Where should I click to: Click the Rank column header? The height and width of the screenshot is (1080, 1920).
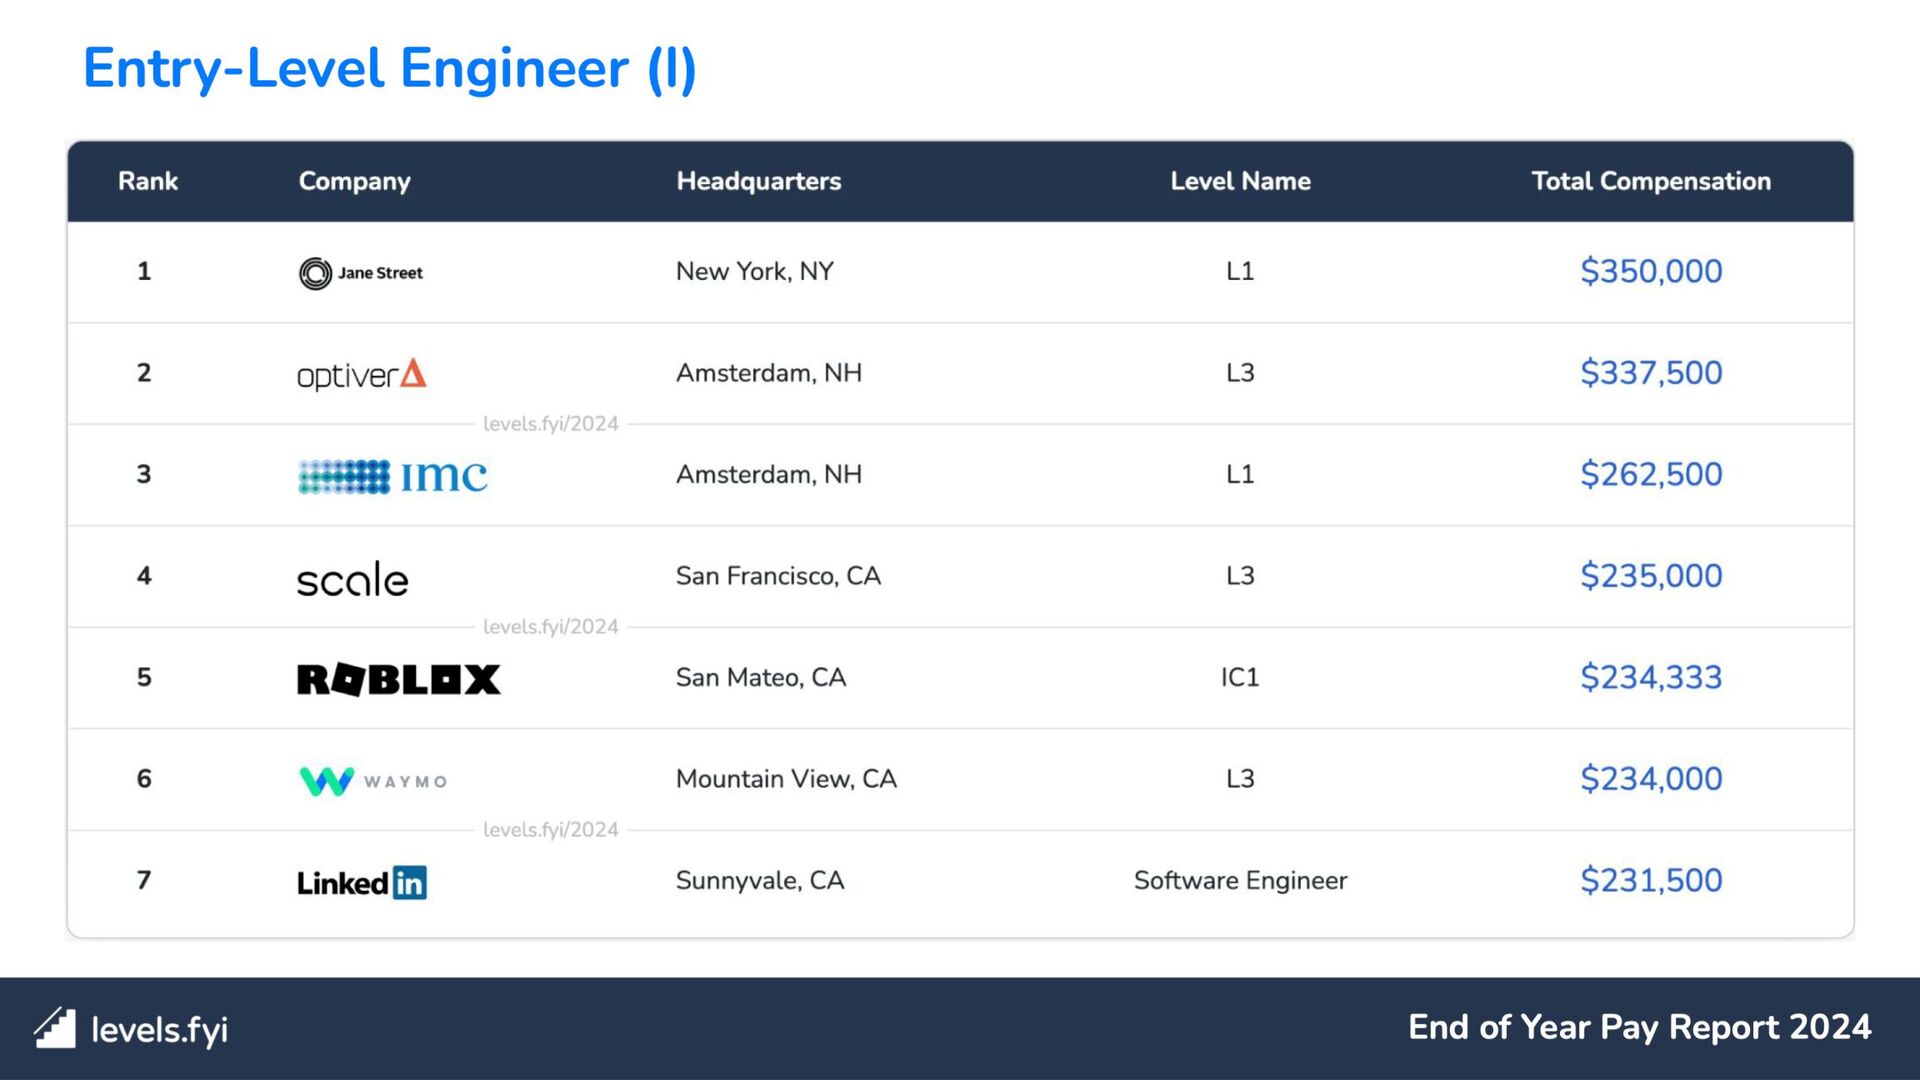tap(148, 181)
